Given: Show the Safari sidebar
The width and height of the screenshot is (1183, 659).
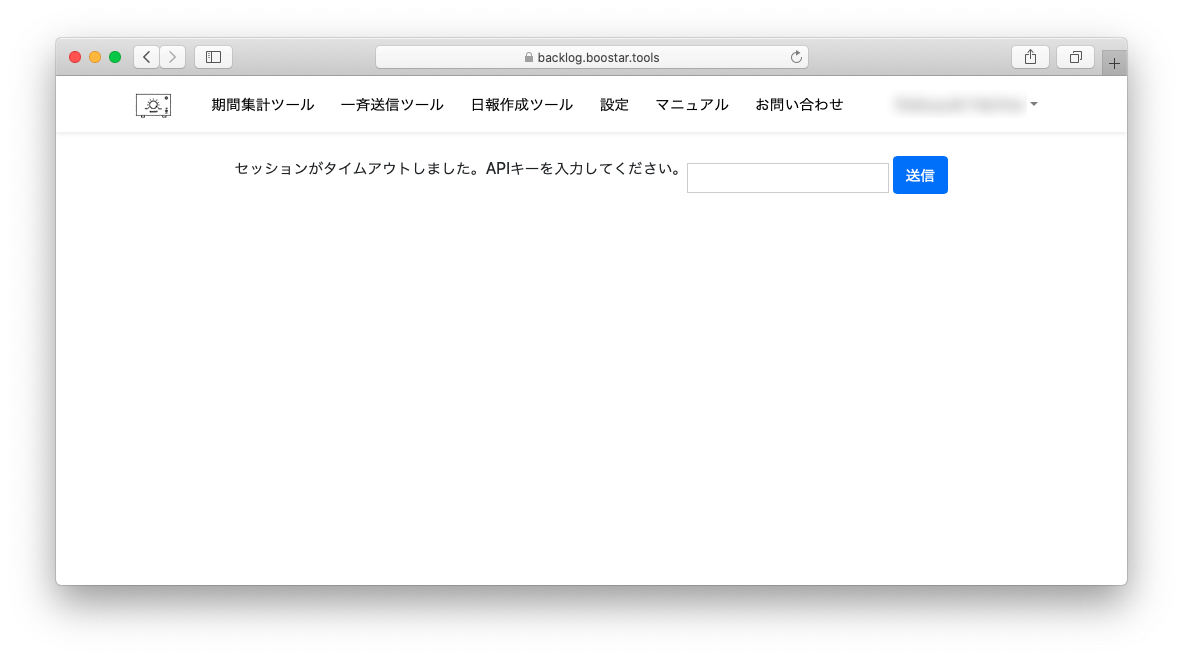Looking at the screenshot, I should 213,57.
